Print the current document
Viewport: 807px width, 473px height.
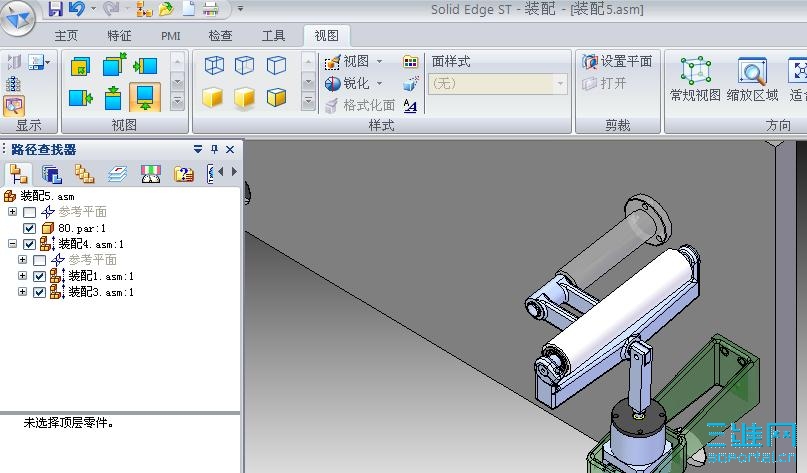pyautogui.click(x=210, y=9)
